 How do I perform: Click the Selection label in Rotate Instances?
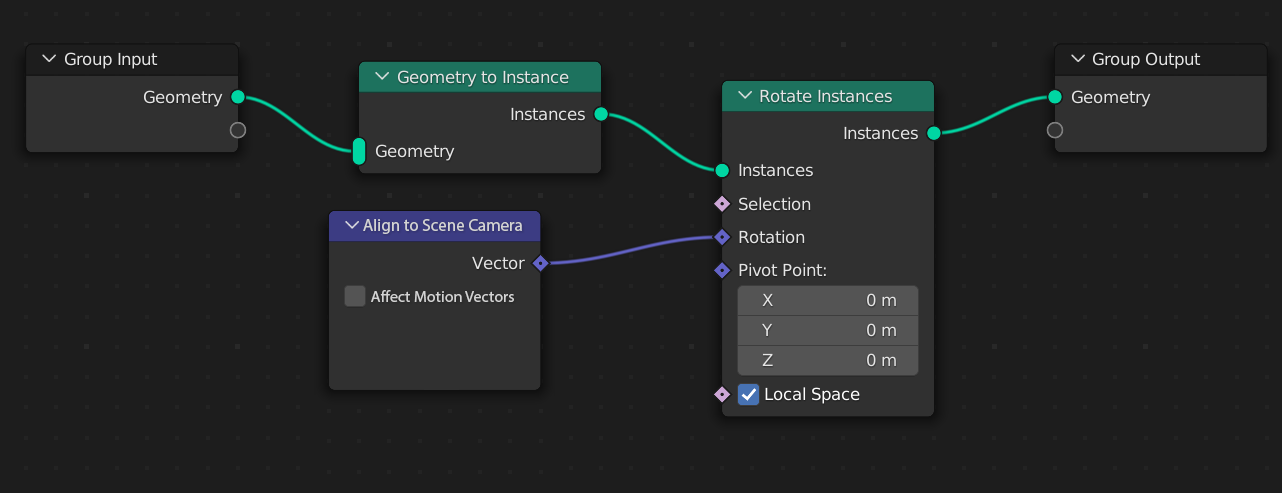(774, 204)
